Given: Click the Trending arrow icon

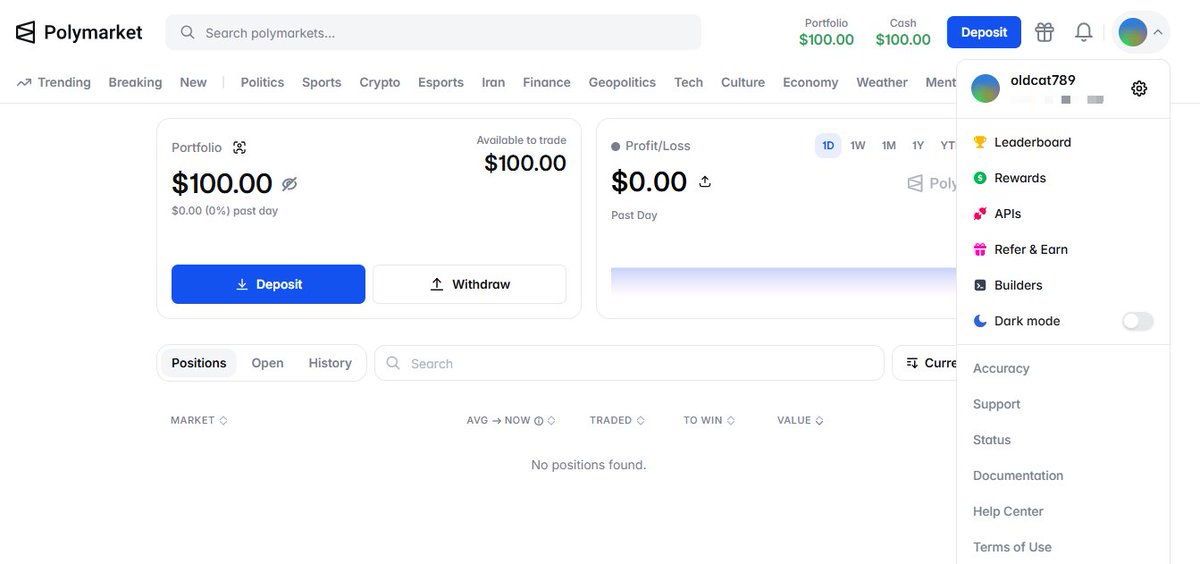Looking at the screenshot, I should 24,82.
